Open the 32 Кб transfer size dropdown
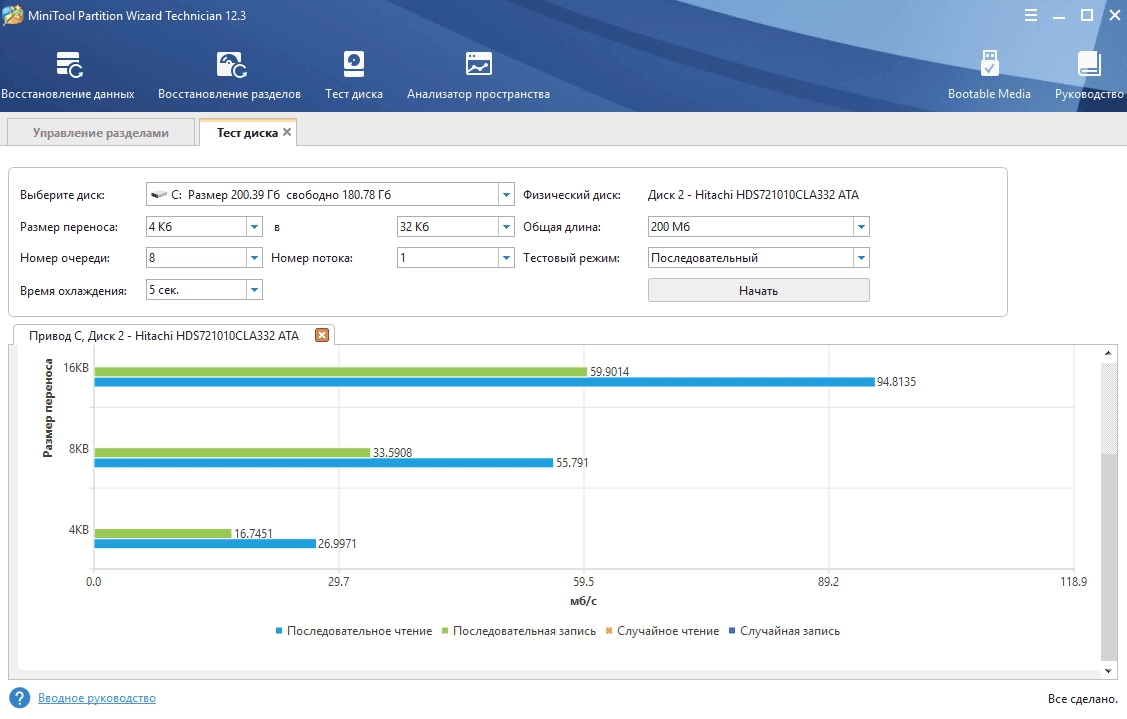Screen dimensions: 1127x719 point(506,226)
